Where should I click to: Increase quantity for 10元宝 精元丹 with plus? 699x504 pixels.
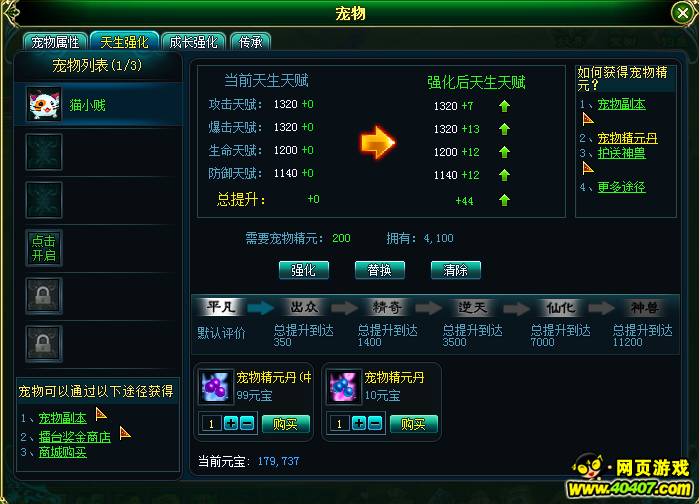click(x=359, y=423)
